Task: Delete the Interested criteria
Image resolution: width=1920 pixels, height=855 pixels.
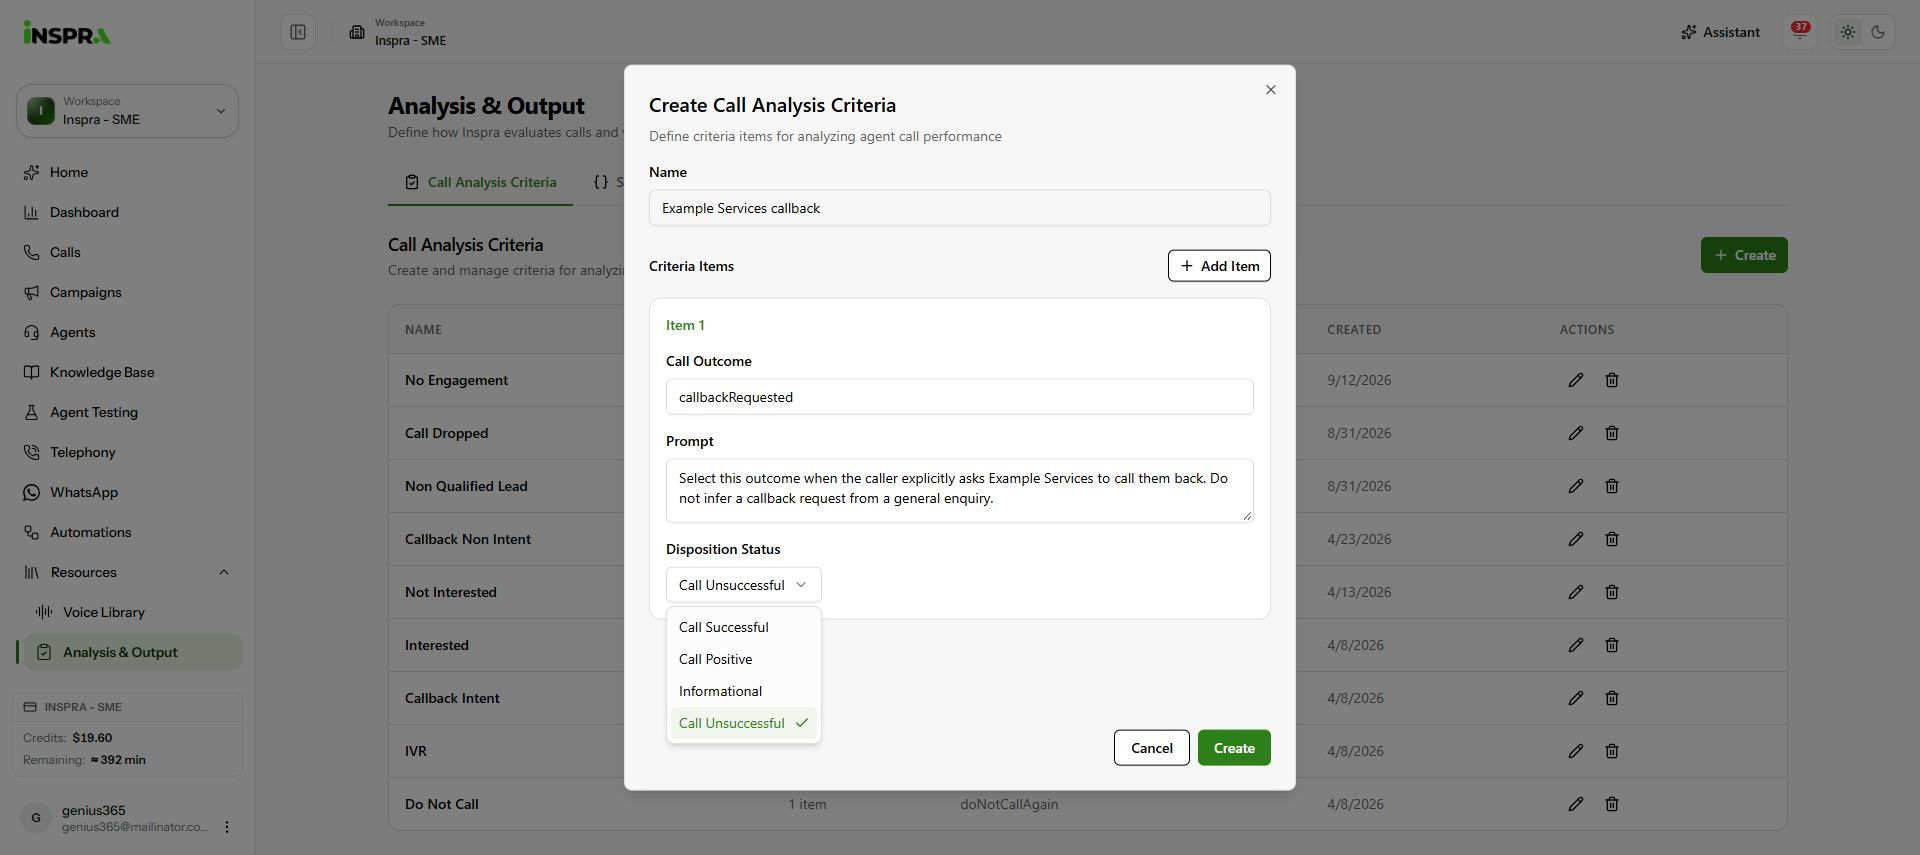Action: pos(1612,645)
